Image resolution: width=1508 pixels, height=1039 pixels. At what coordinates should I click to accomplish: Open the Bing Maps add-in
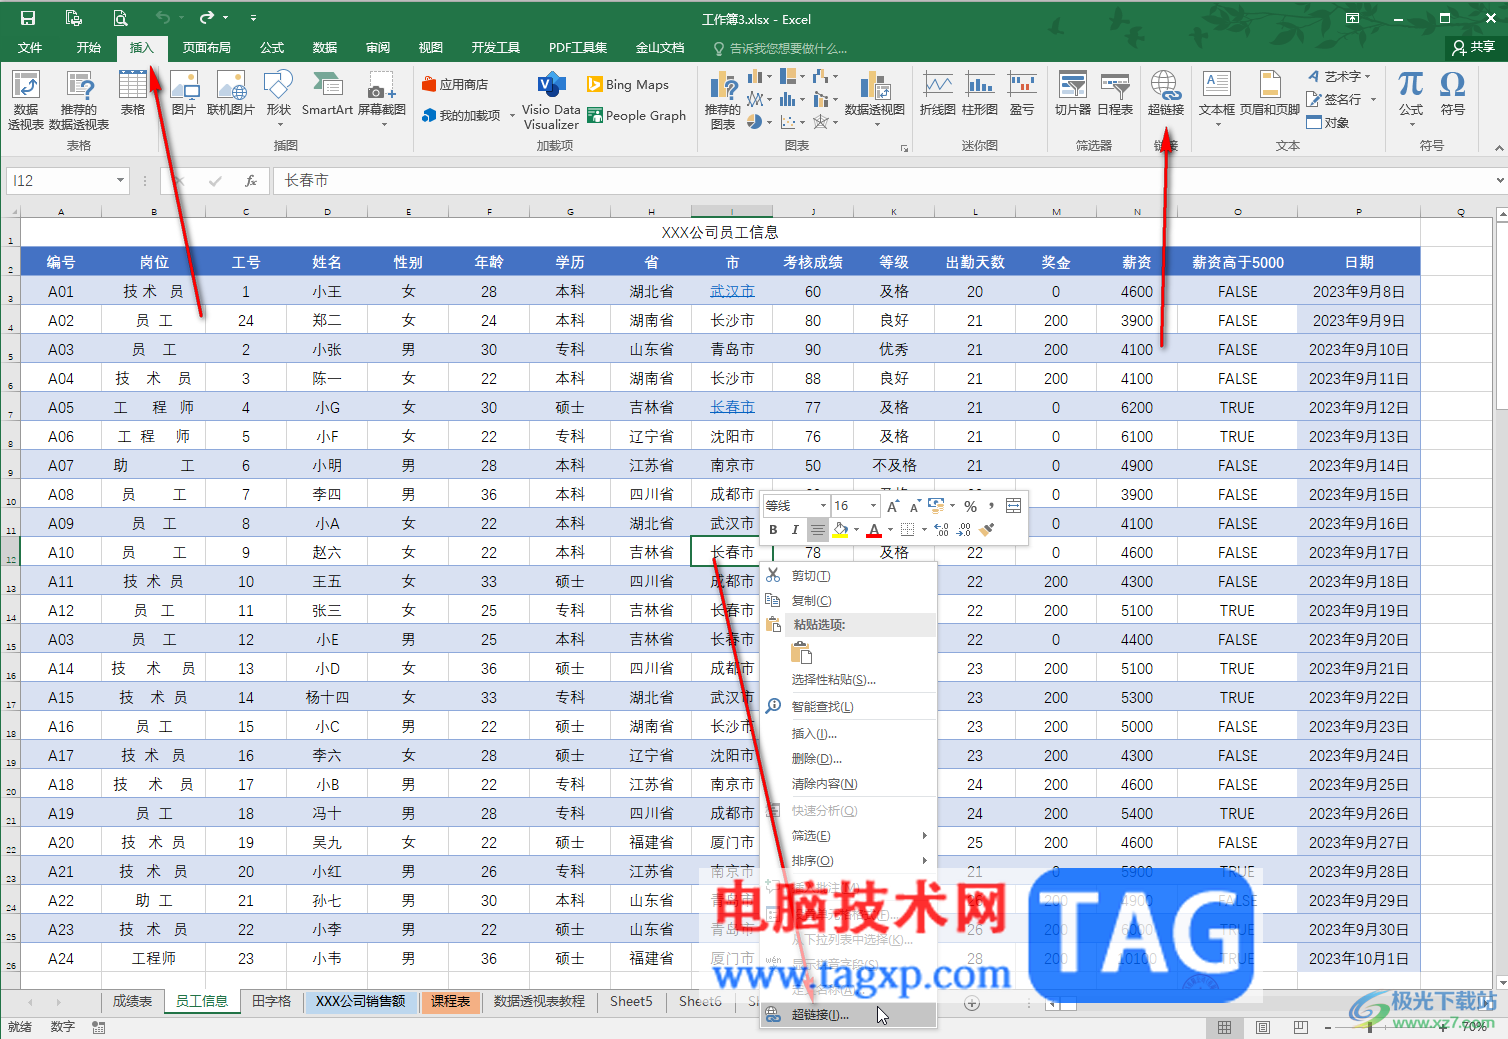click(x=628, y=85)
